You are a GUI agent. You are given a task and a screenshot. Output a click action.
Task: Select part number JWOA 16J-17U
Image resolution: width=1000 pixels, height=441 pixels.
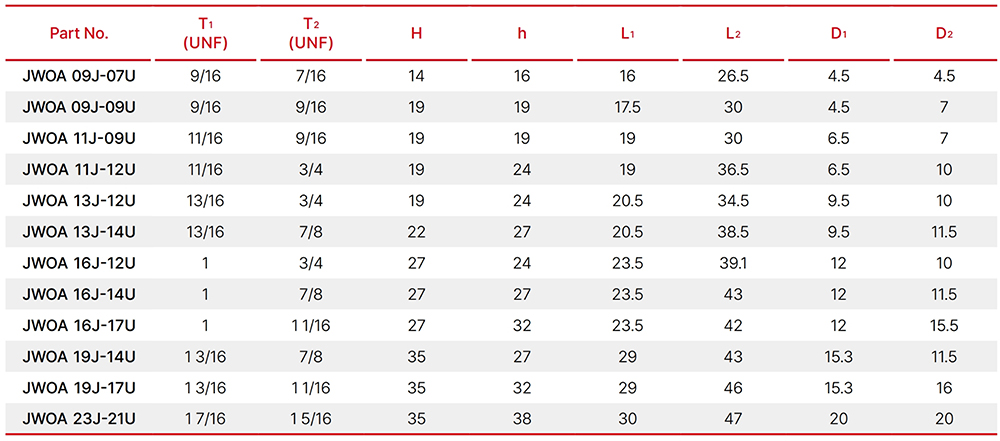point(78,325)
